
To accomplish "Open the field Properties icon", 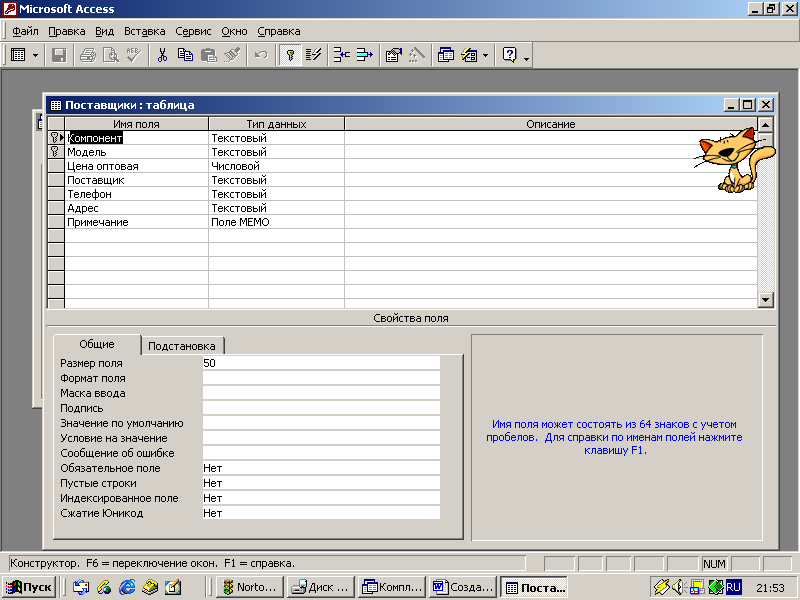I will click(394, 55).
